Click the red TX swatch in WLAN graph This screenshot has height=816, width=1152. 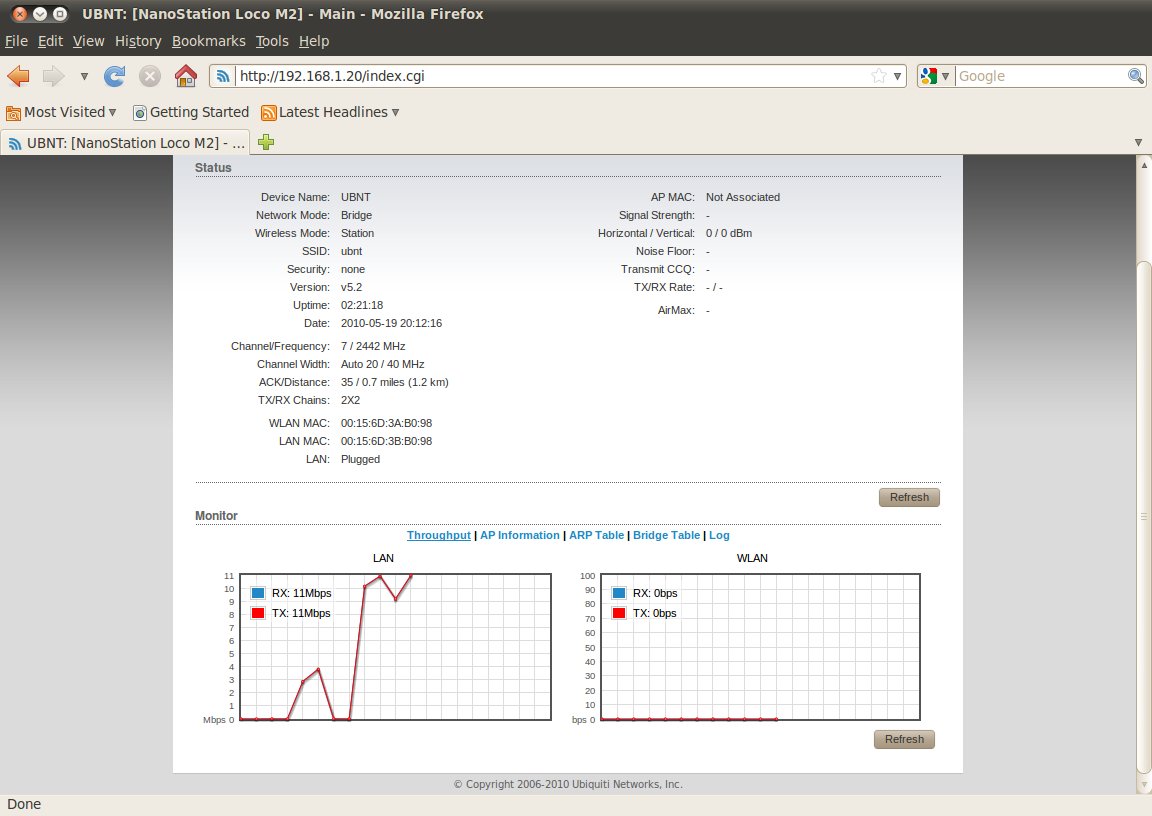618,613
